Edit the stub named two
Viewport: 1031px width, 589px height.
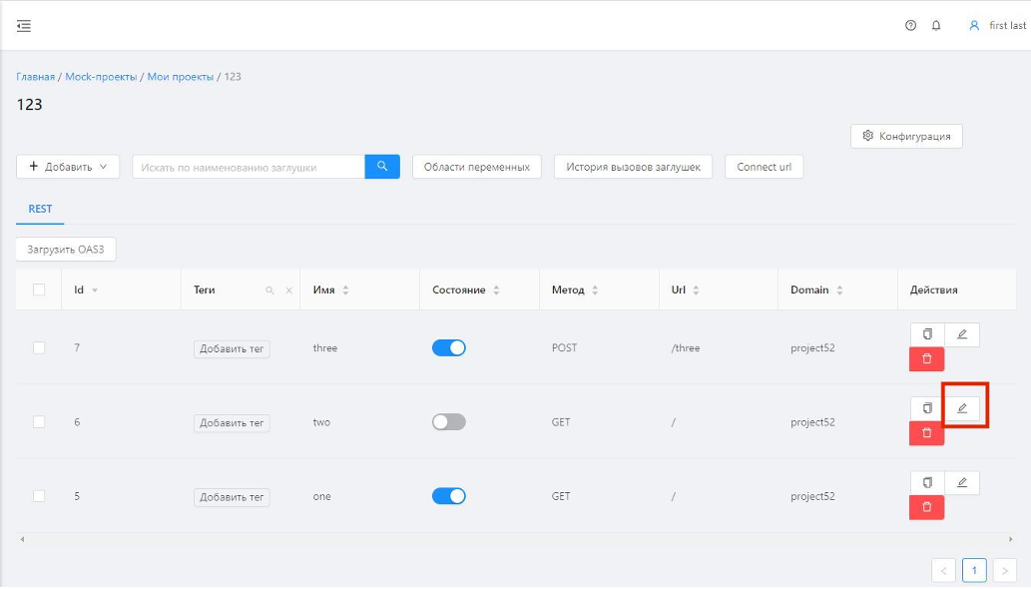coord(962,408)
